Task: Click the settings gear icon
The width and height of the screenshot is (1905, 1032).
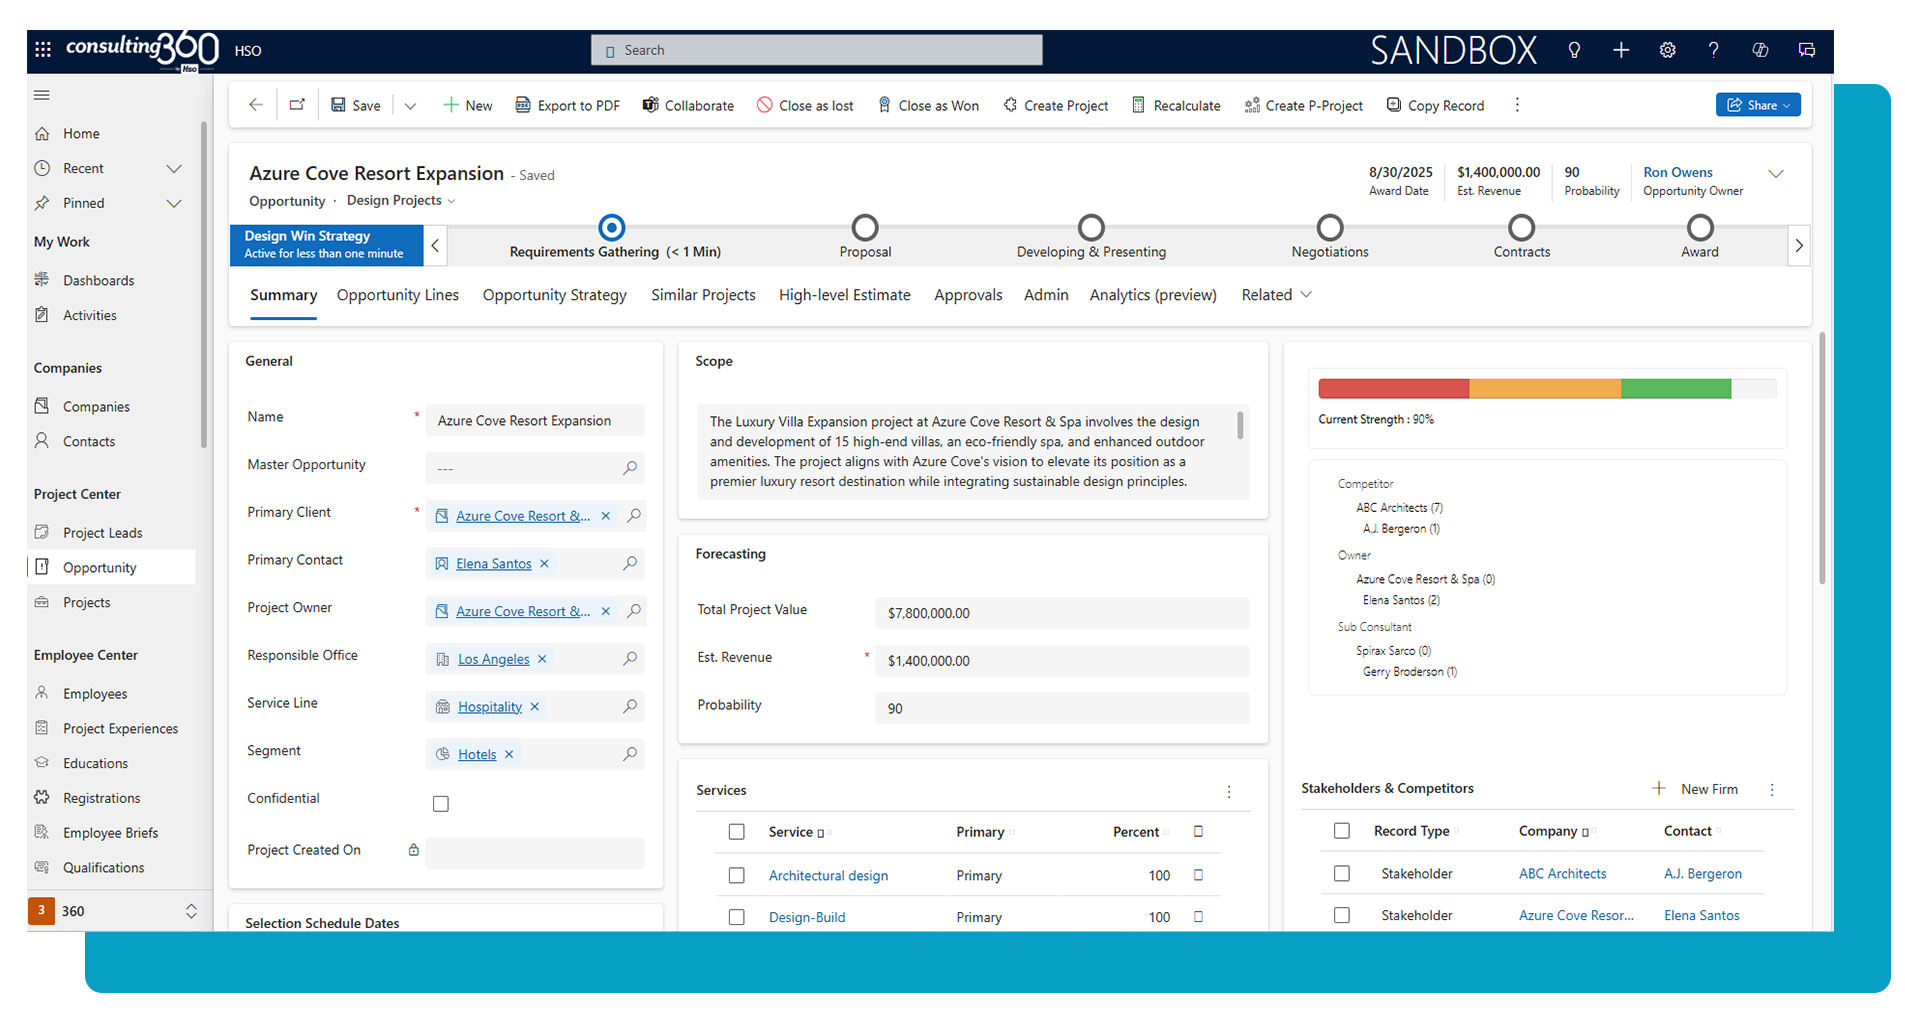Action: pyautogui.click(x=1667, y=50)
